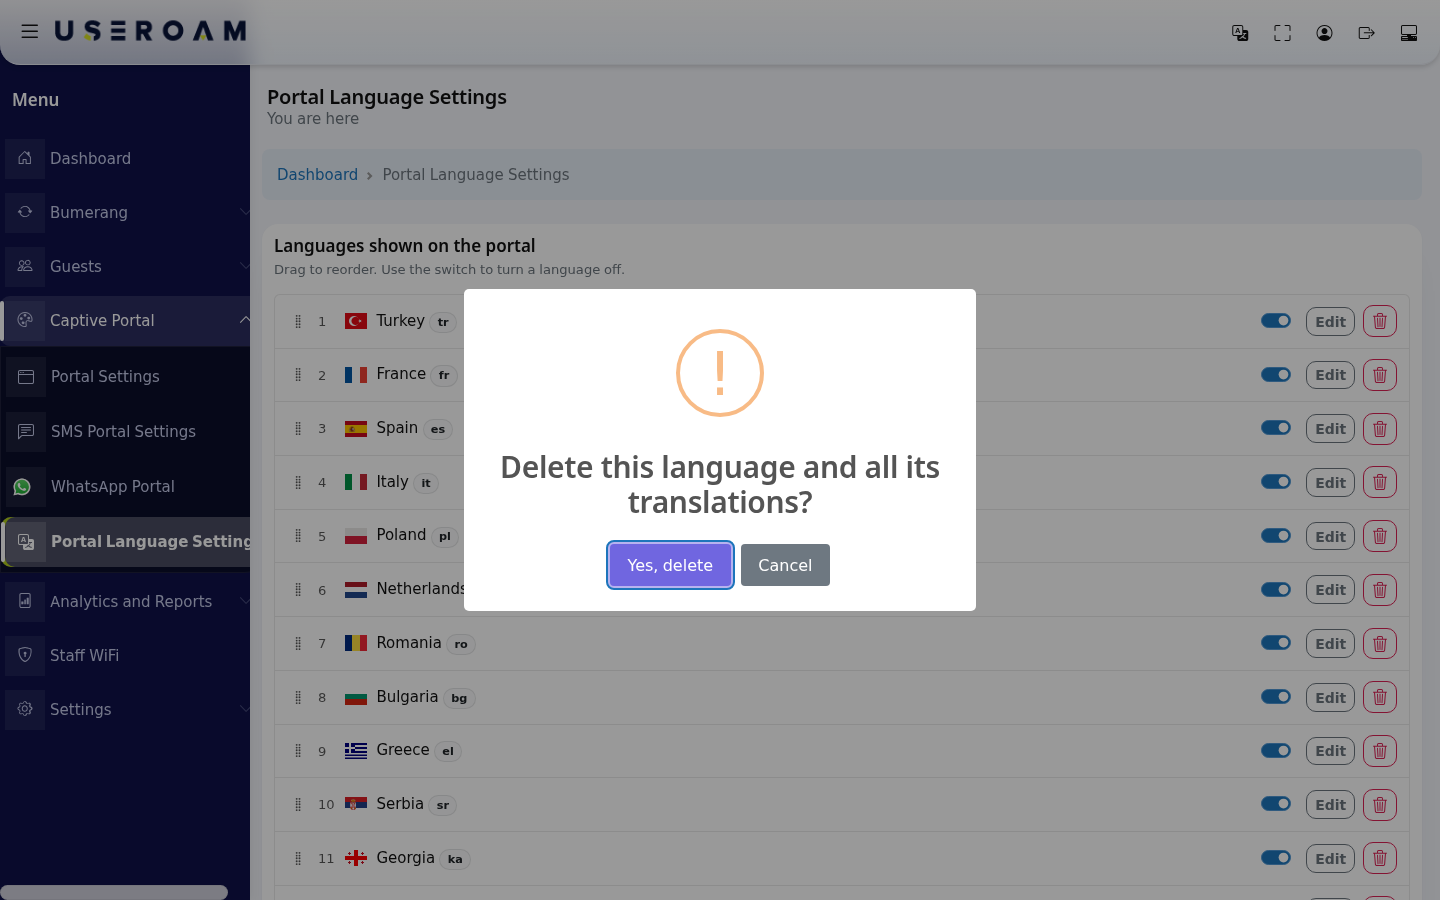The height and width of the screenshot is (900, 1440).
Task: Follow the Dashboard breadcrumb link
Action: tap(317, 174)
